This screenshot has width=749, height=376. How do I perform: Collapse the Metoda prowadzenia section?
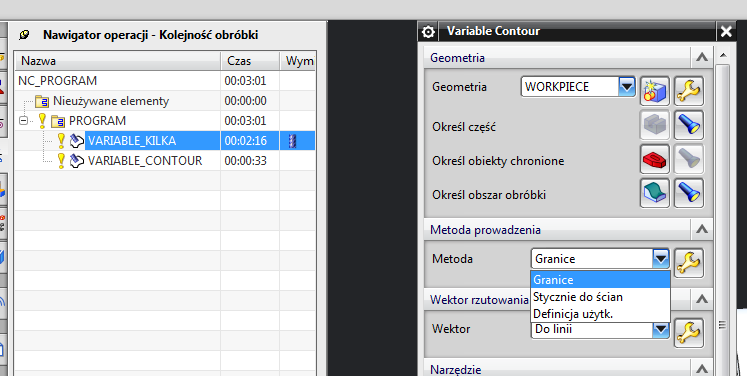(x=702, y=229)
